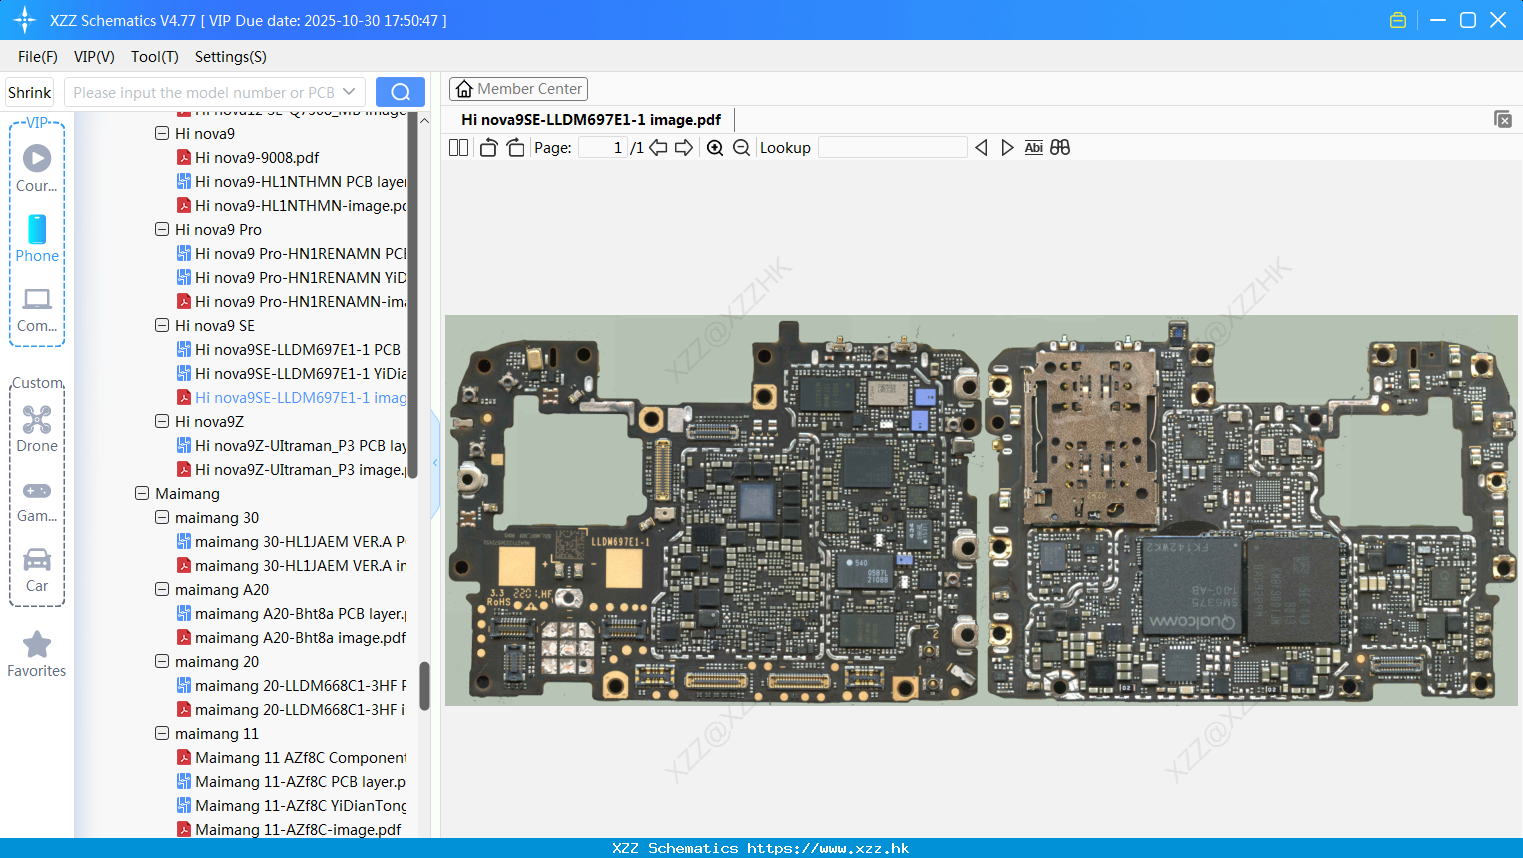The width and height of the screenshot is (1523, 858).
Task: Collapse the Maimang brand folder
Action: [x=142, y=493]
